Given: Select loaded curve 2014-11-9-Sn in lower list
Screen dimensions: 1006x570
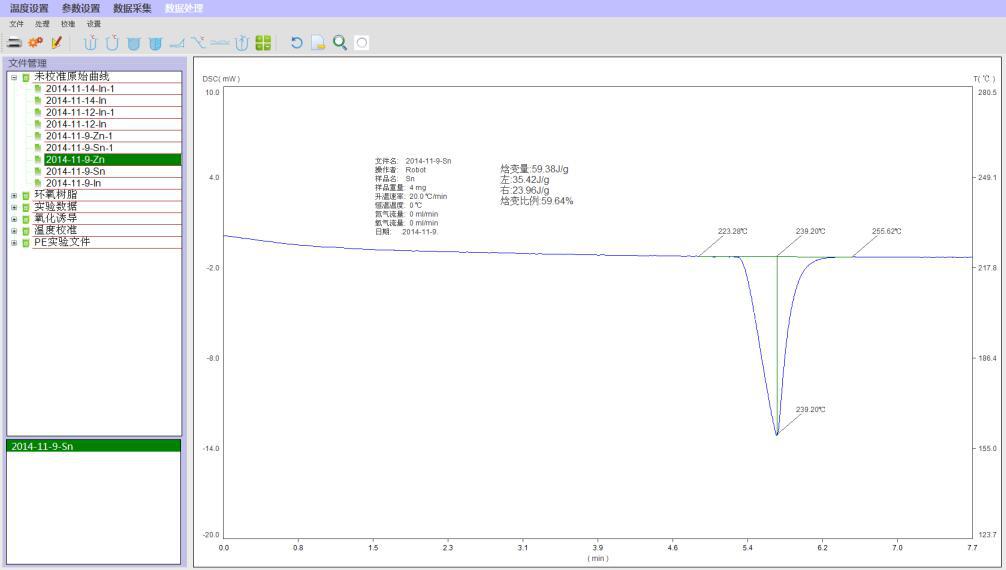Looking at the screenshot, I should pos(94,446).
